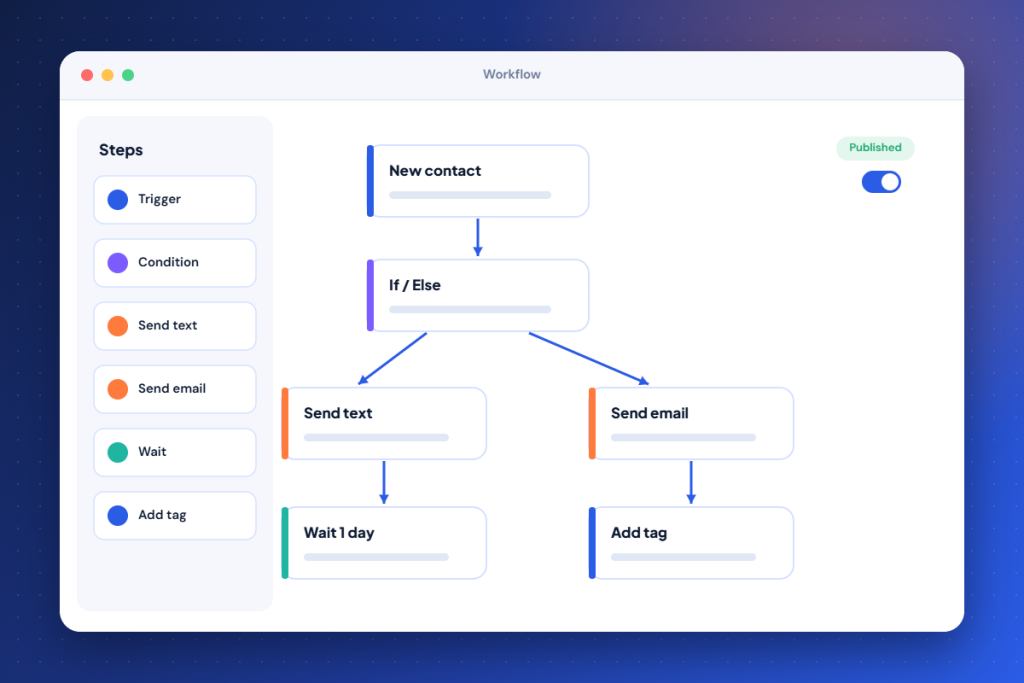
Task: Click the teal Wait circle icon
Action: pos(118,452)
